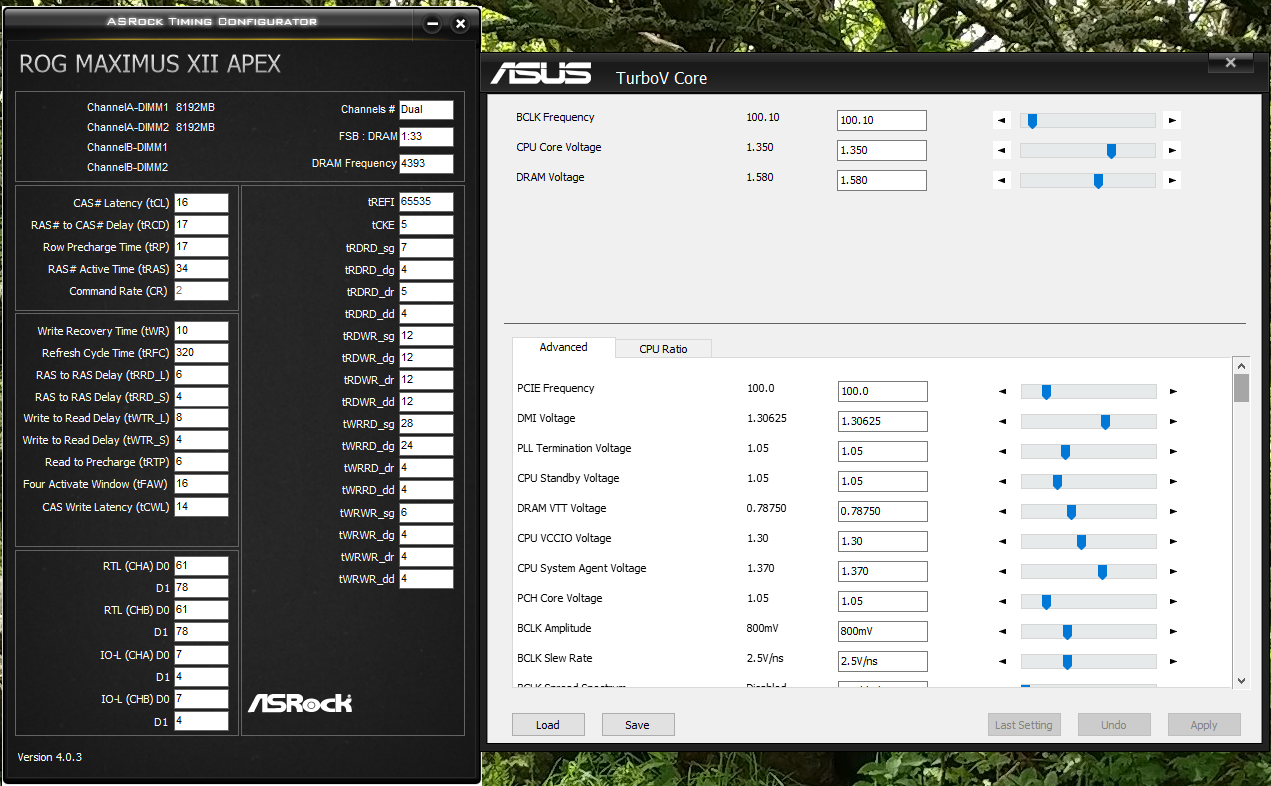This screenshot has width=1271, height=786.
Task: Minimize the ASRock Timing Configurator window
Action: click(x=432, y=23)
